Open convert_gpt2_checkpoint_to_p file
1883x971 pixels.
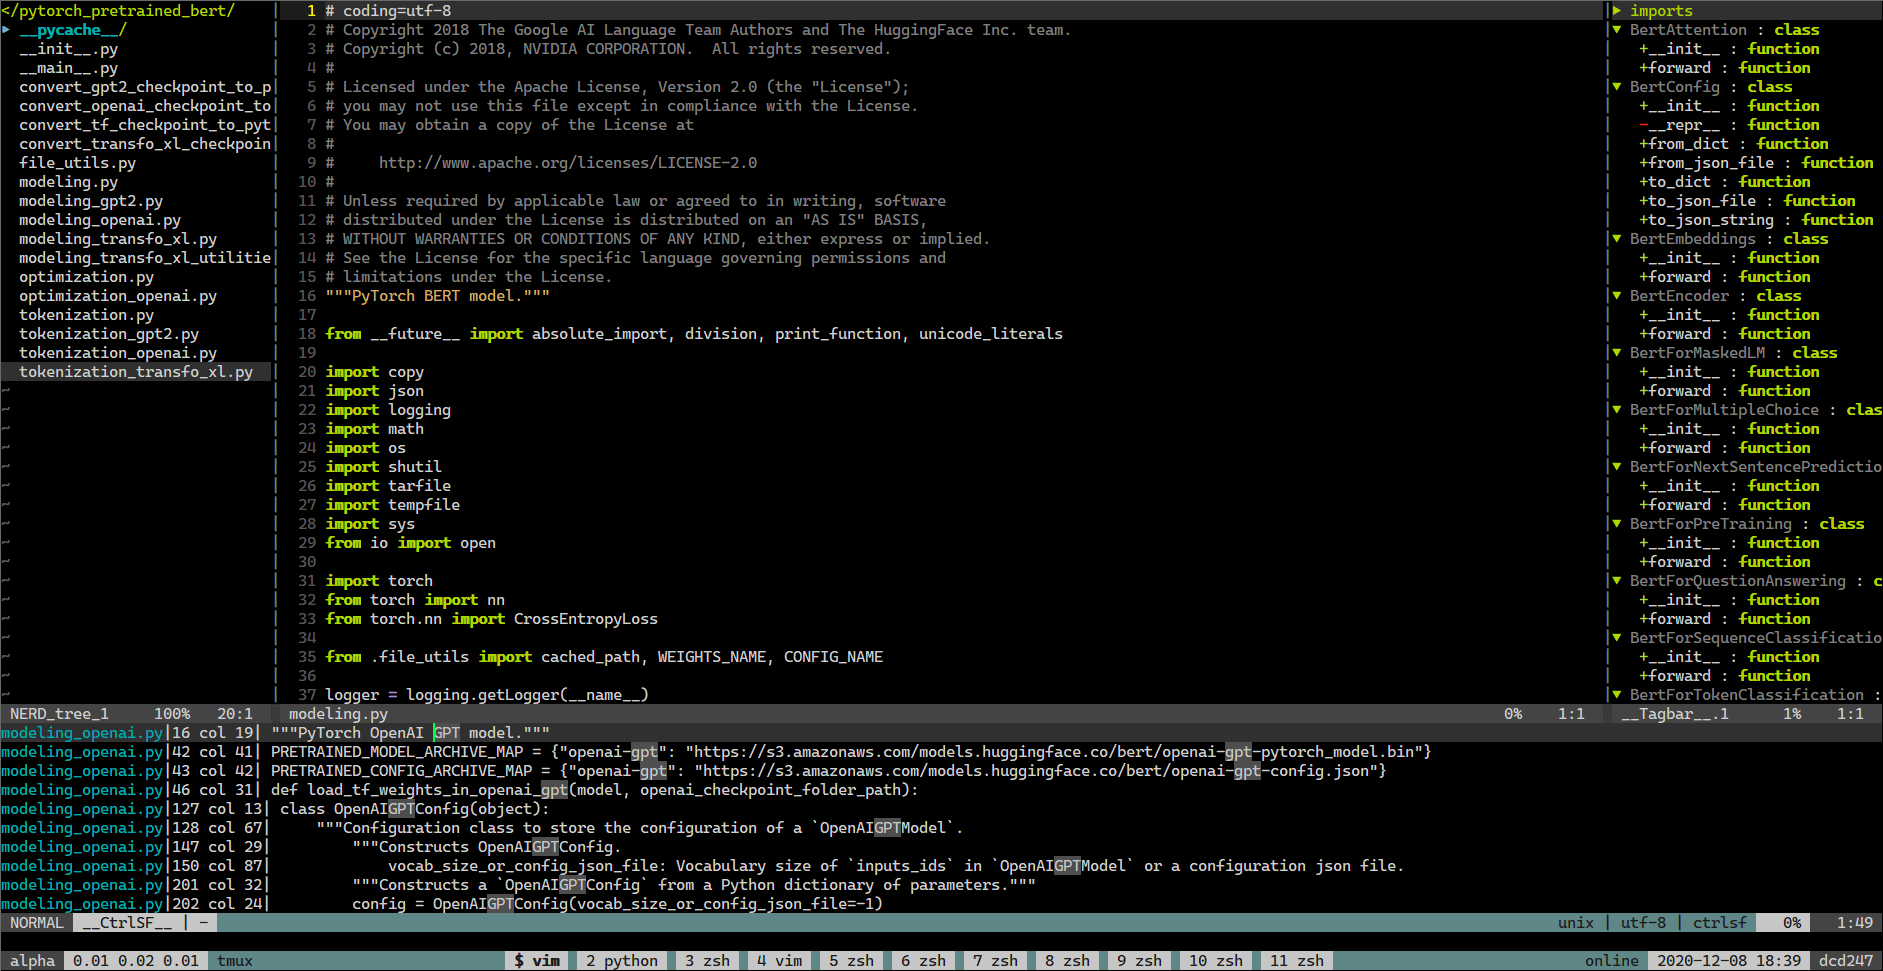(145, 87)
